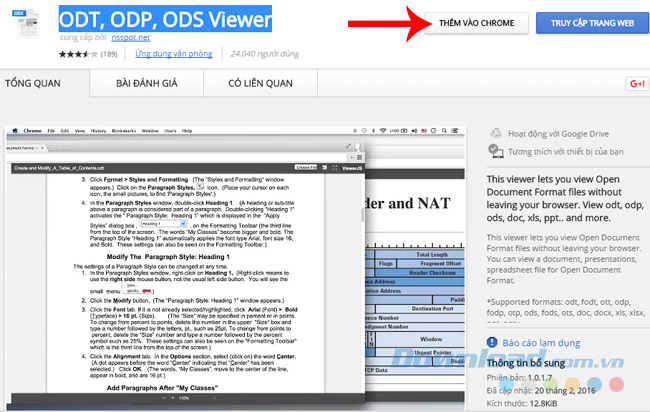Click the 'Thông tin bổ sung' heading
This screenshot has height=412, width=650.
click(x=526, y=363)
